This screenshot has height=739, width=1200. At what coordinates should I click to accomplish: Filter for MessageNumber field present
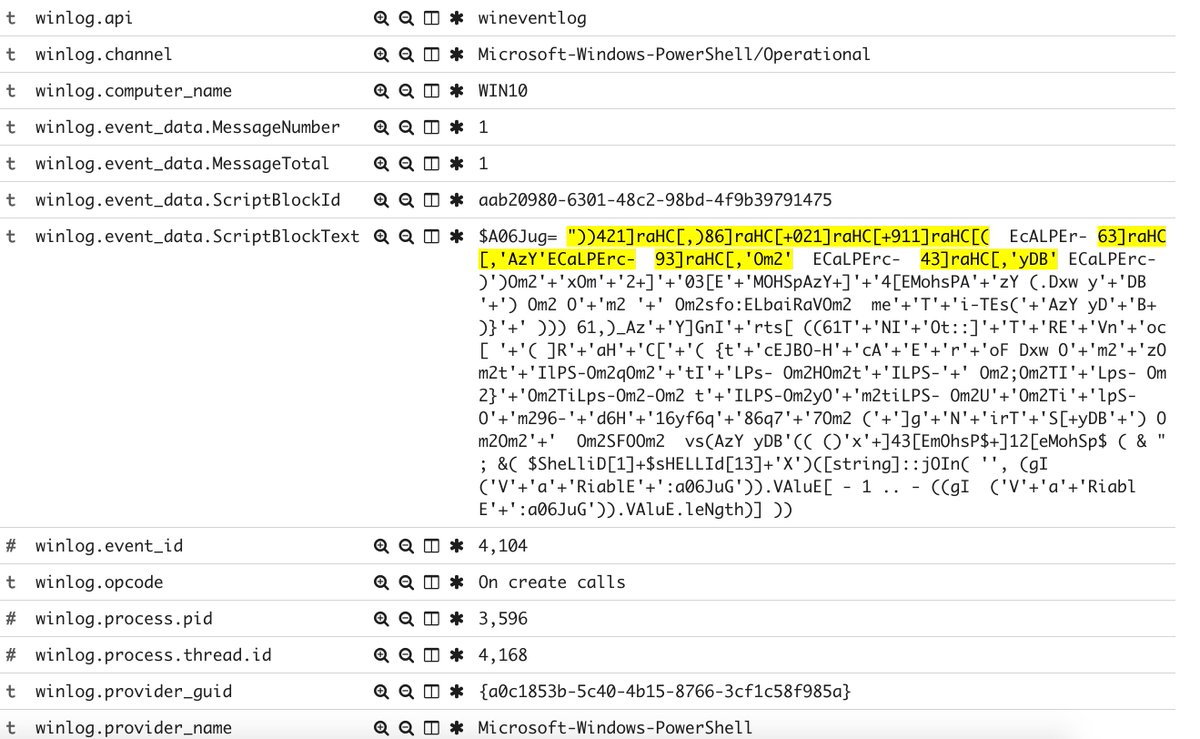click(x=457, y=127)
